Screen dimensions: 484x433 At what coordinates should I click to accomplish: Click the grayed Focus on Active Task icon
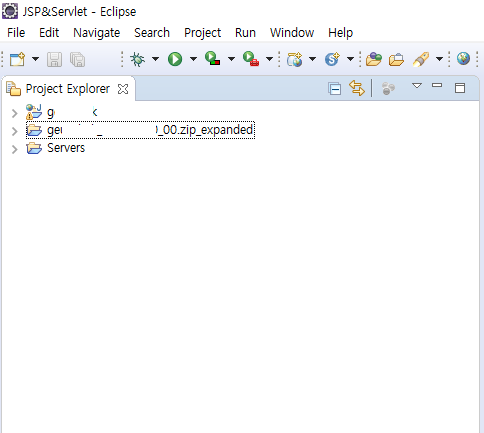388,89
